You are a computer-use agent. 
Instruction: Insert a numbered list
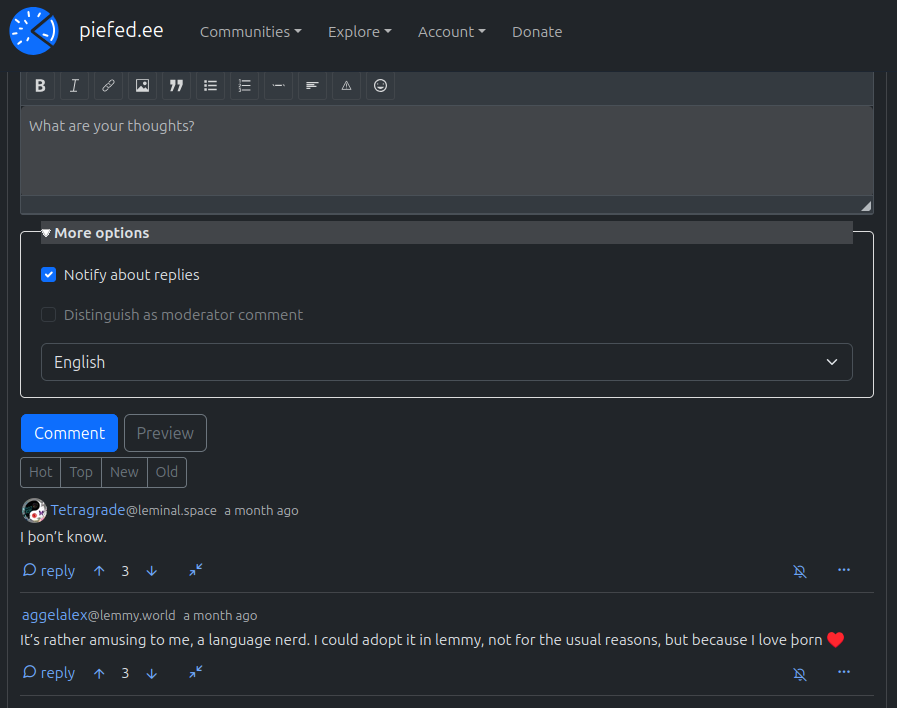tap(244, 86)
